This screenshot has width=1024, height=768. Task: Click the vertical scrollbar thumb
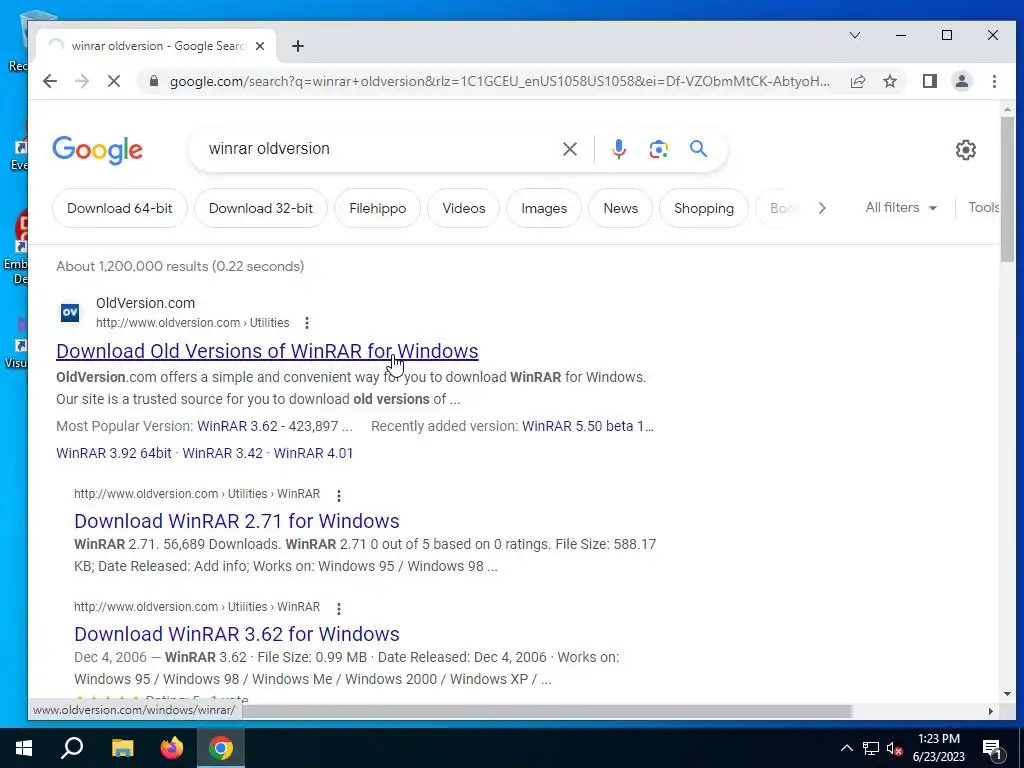tap(1007, 189)
